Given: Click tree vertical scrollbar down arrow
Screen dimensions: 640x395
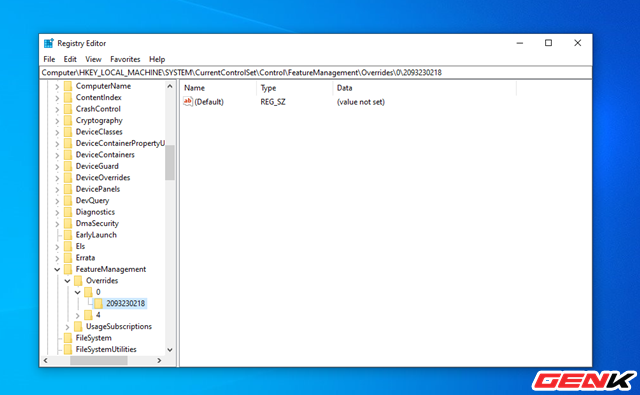Looking at the screenshot, I should (170, 350).
